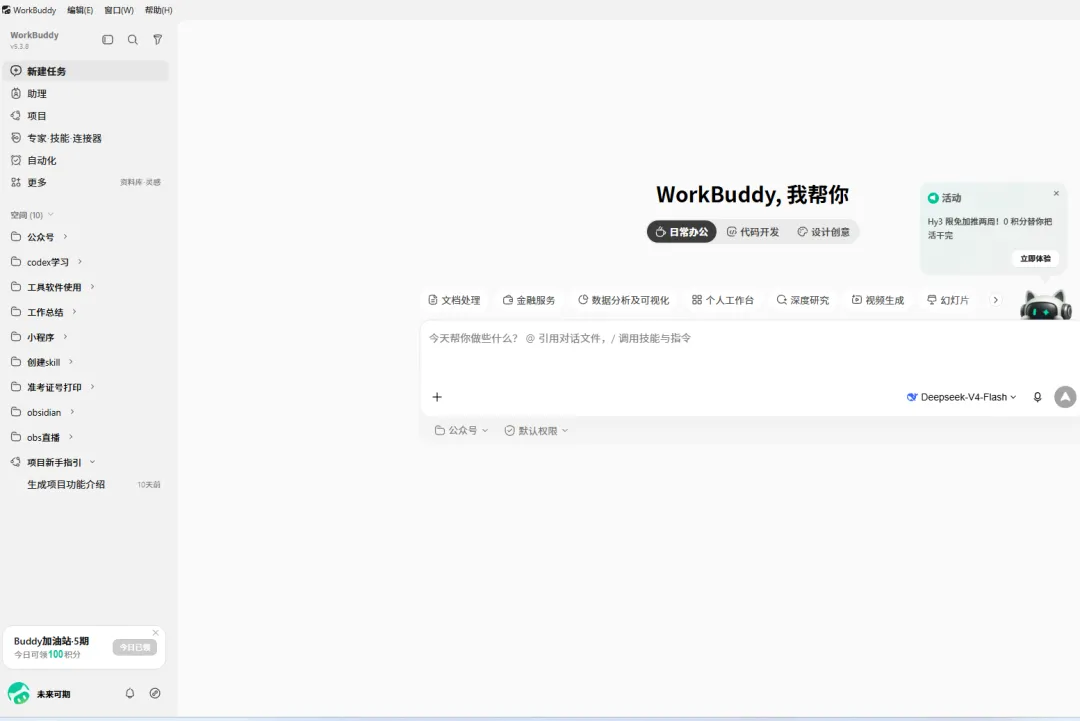Open the 窗口(W) menu
The image size is (1080, 721).
point(118,10)
